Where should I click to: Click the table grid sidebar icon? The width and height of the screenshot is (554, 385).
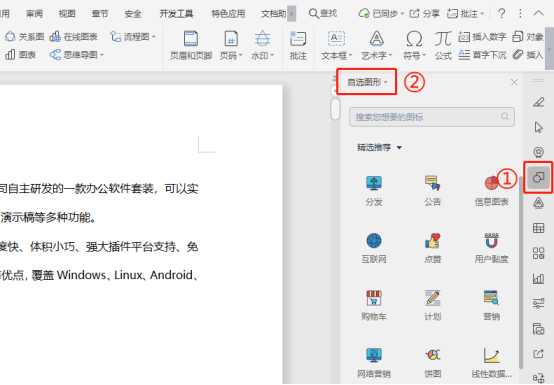tap(538, 228)
